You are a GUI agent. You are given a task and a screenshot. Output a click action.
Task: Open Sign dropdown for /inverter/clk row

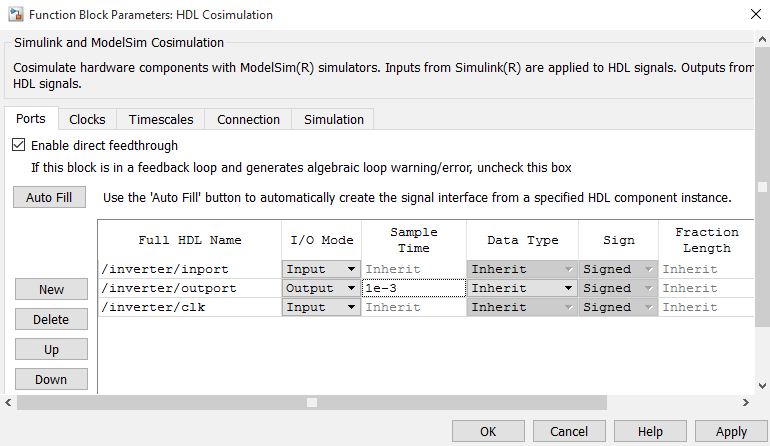pos(618,307)
